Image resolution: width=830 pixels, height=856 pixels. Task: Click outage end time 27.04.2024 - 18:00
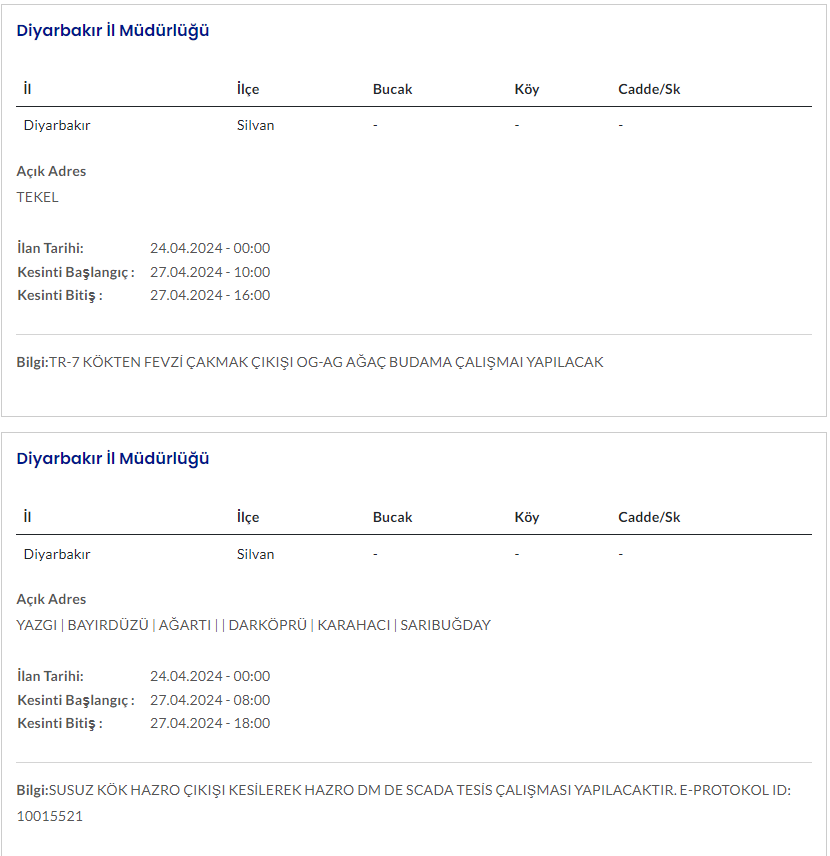coord(210,723)
